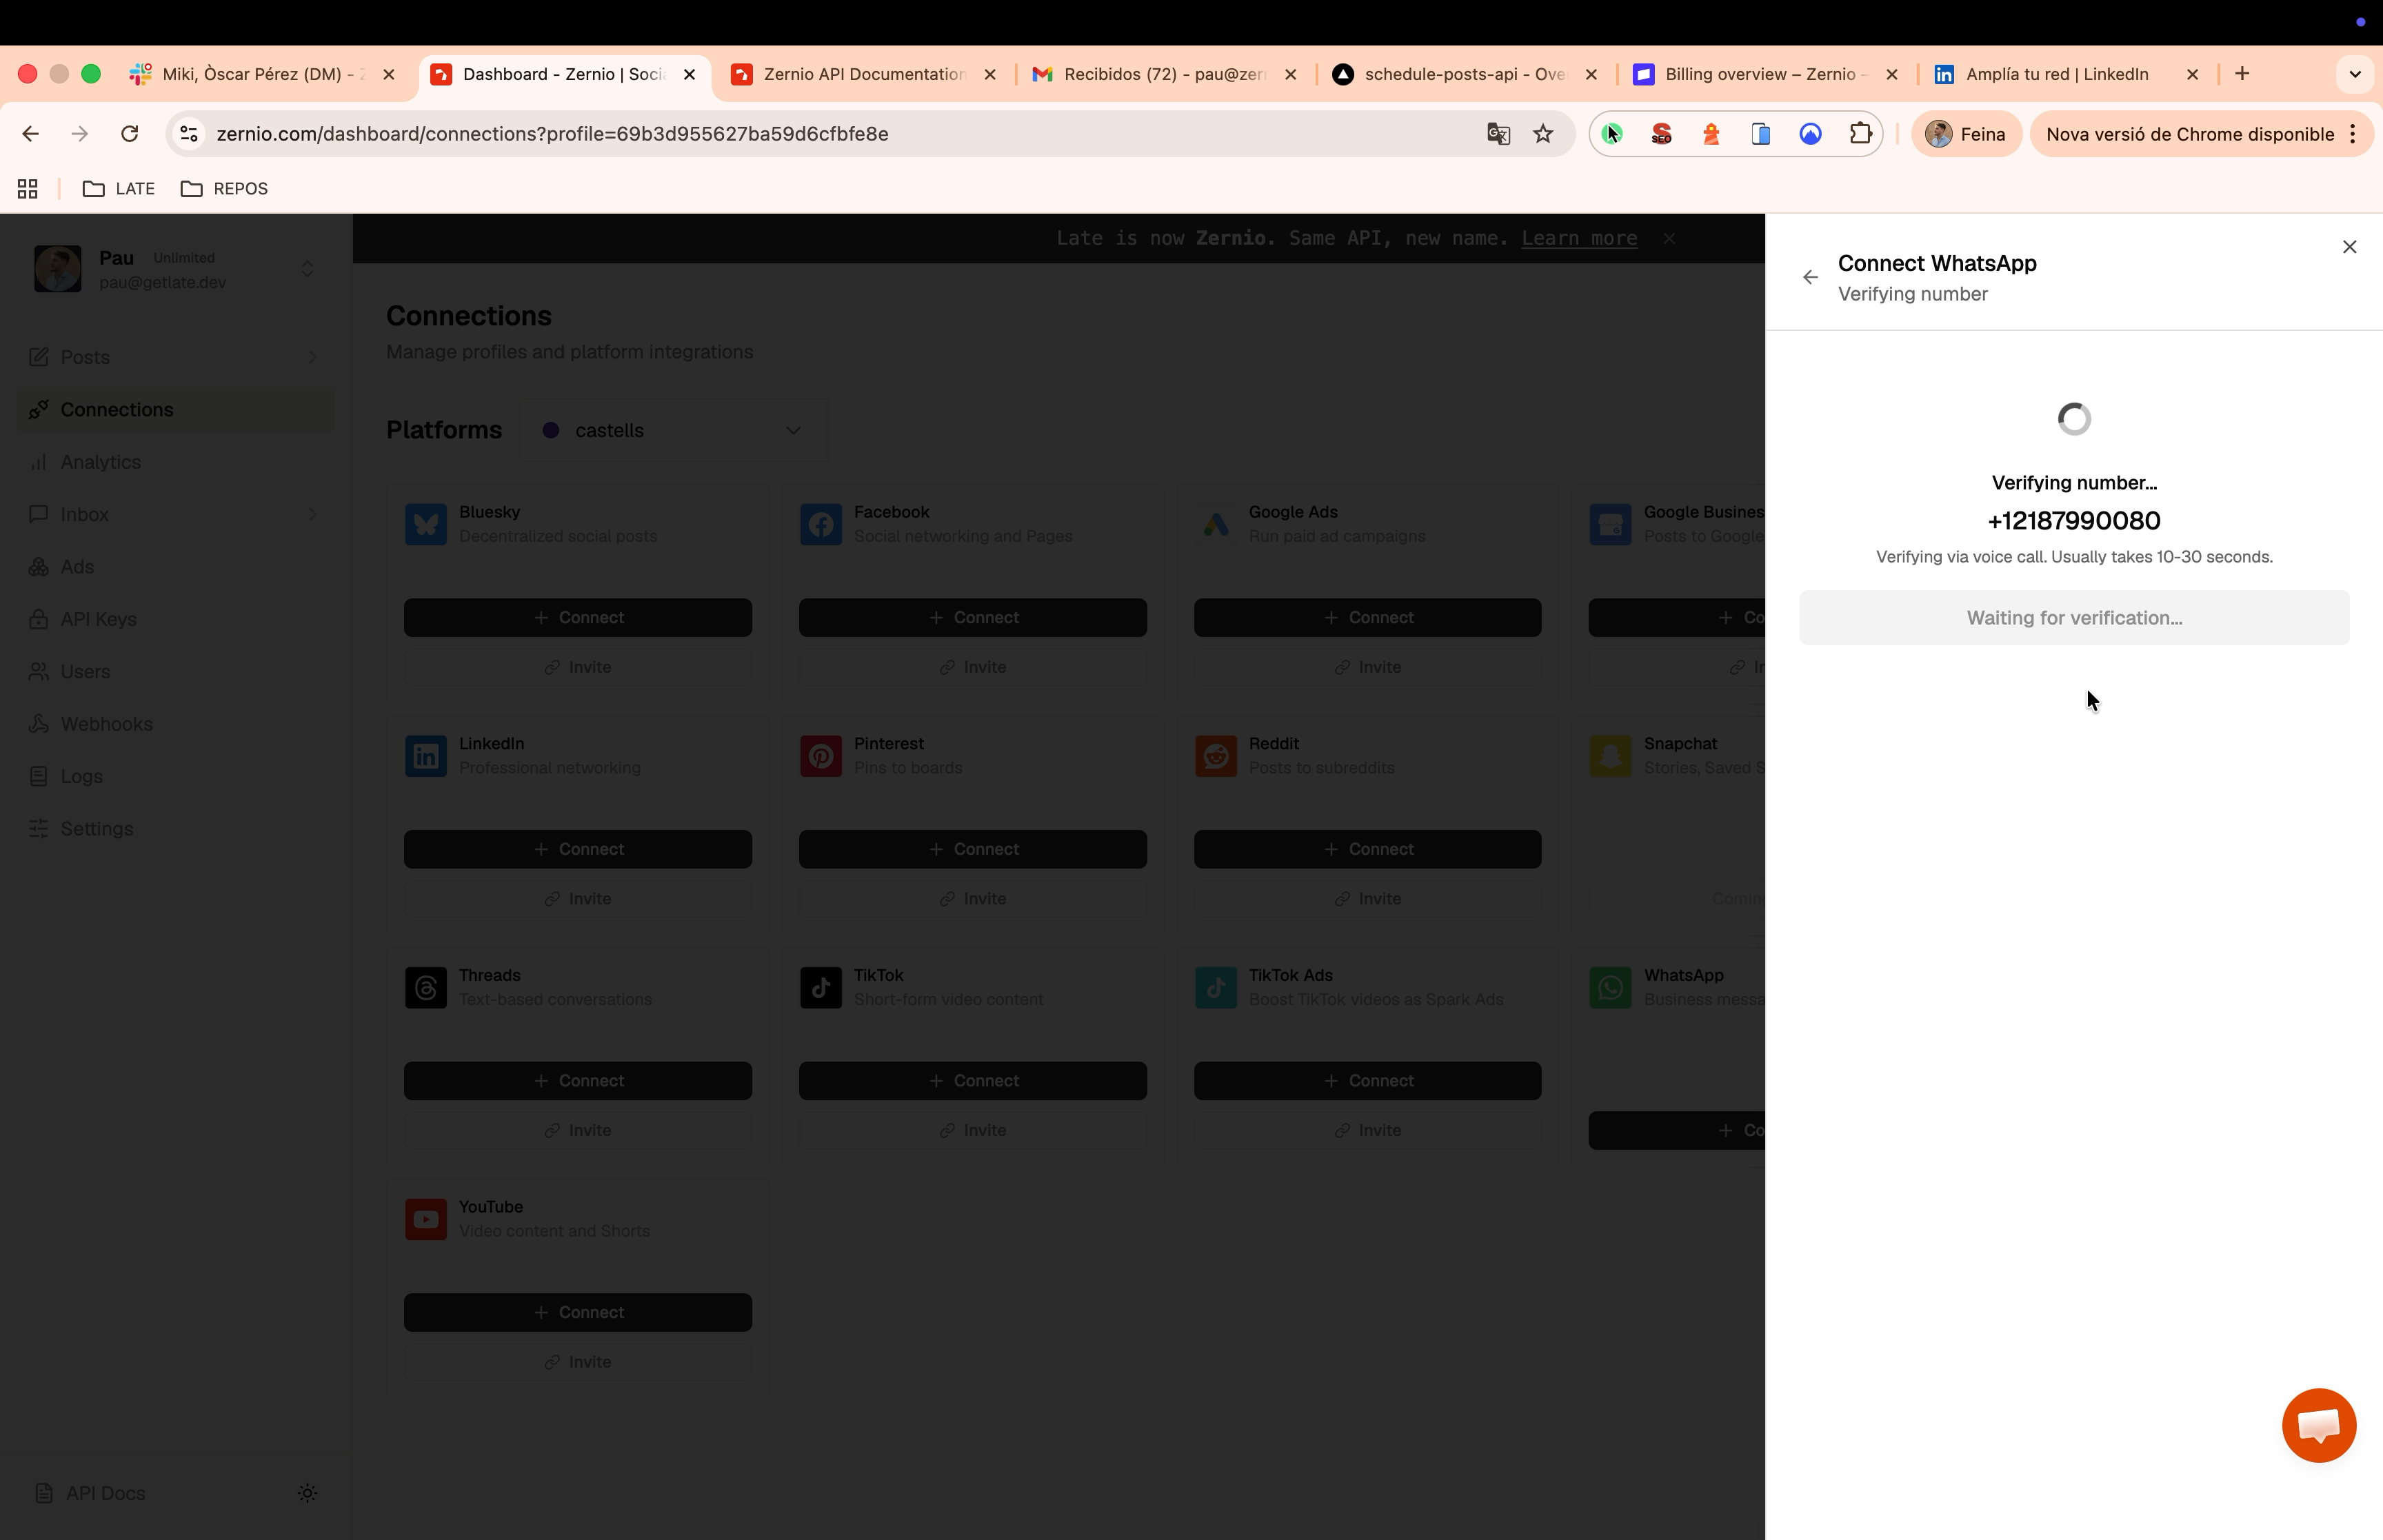Click the Learn more banner link
Viewport: 2383px width, 1540px height.
tap(1578, 238)
